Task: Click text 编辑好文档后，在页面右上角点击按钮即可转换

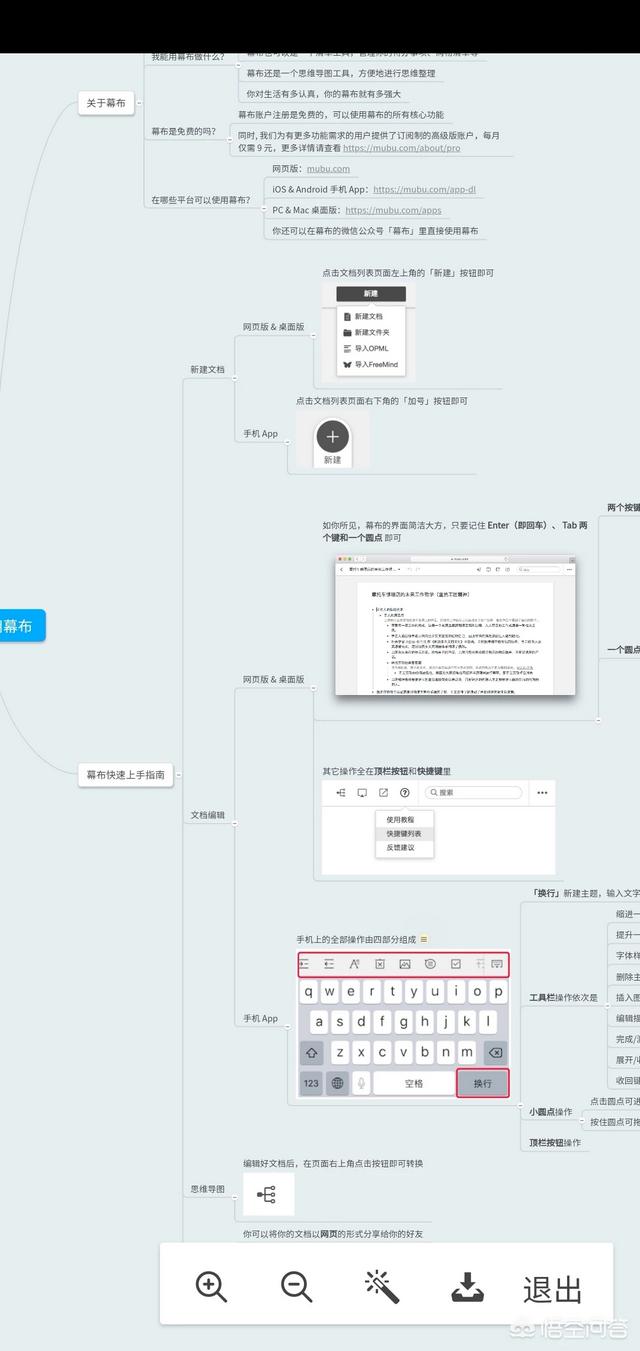Action: [x=333, y=1163]
